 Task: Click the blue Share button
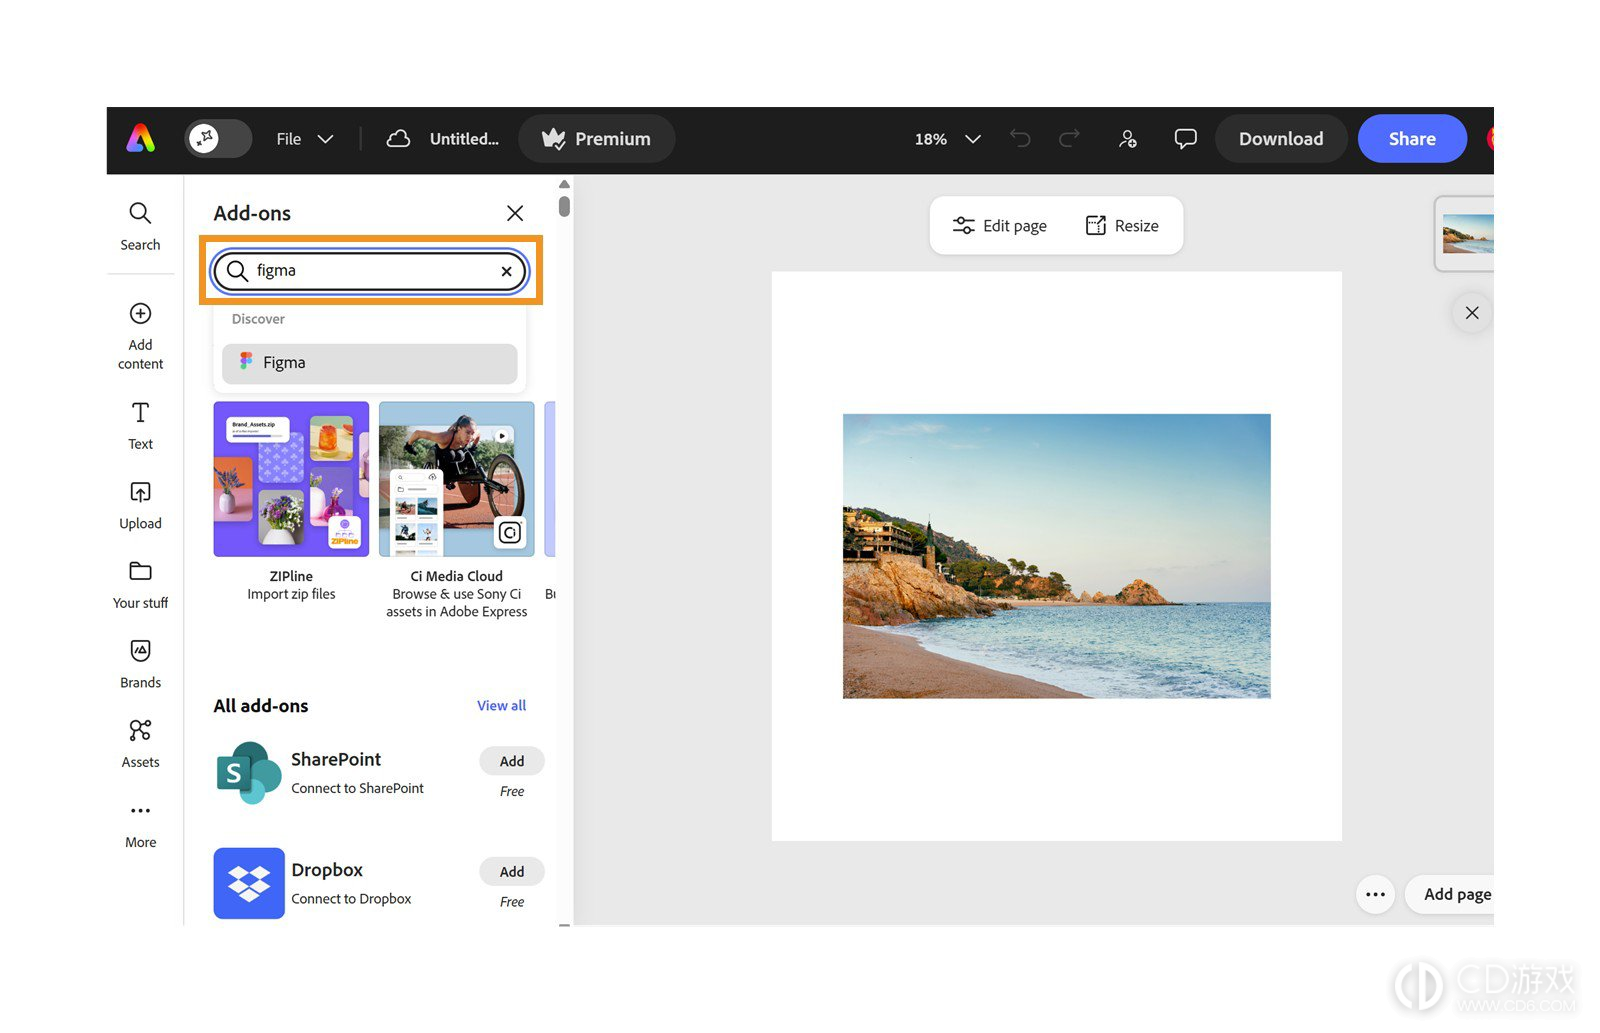[1412, 139]
